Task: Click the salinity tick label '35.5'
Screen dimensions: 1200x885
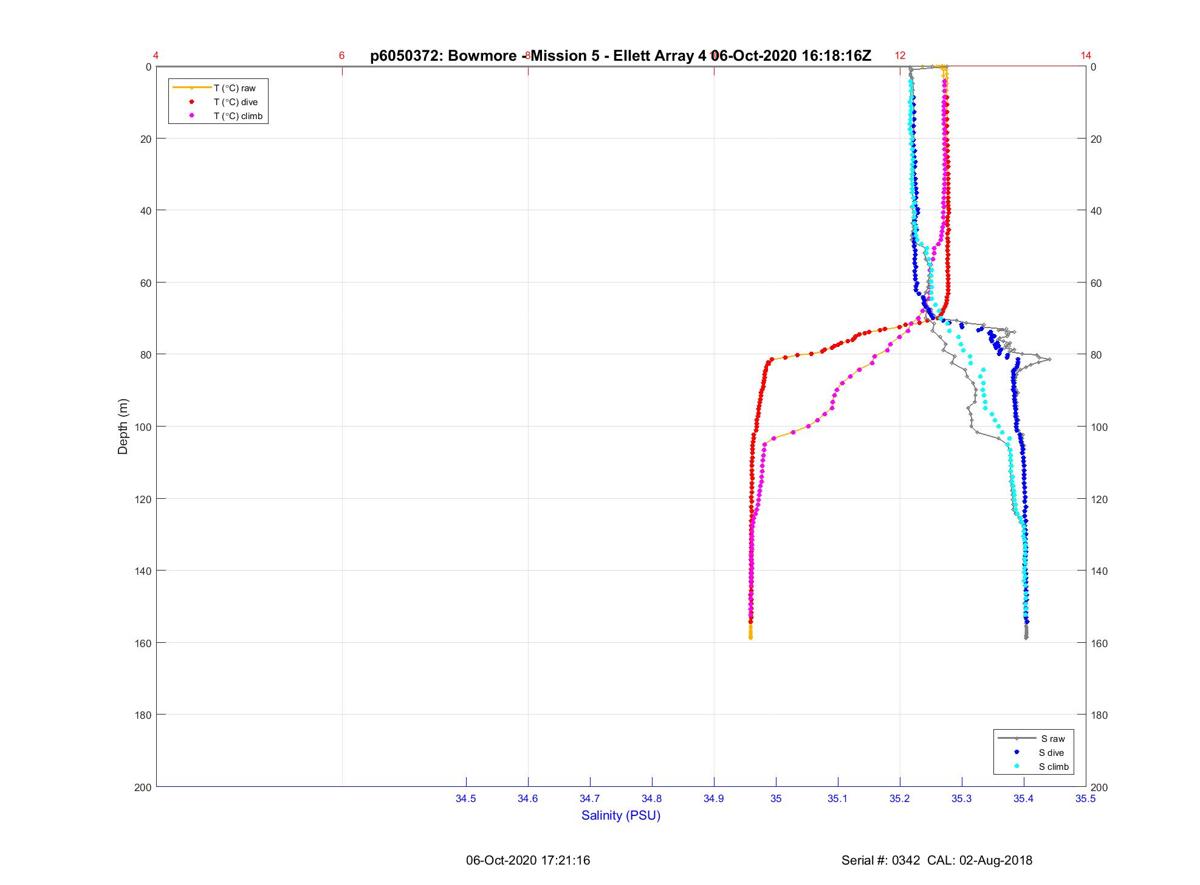Action: coord(1086,799)
